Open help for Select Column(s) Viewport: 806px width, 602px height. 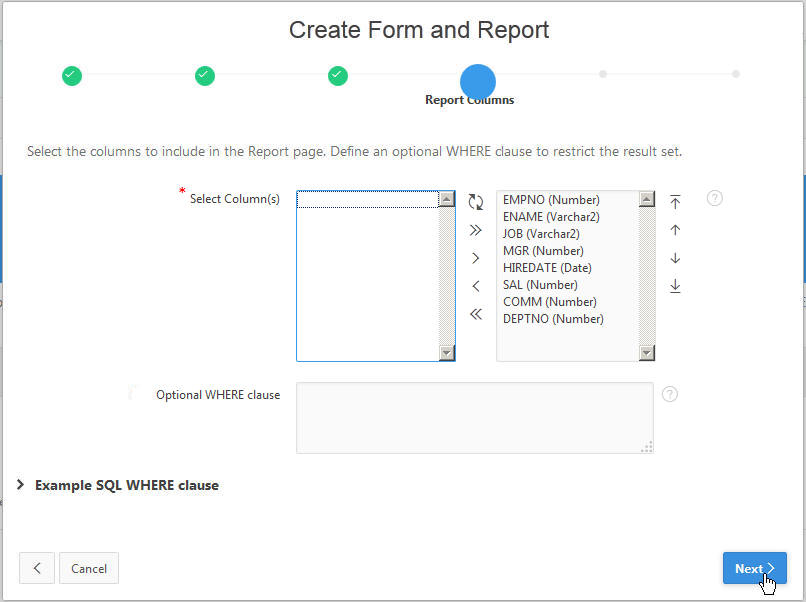click(x=714, y=198)
